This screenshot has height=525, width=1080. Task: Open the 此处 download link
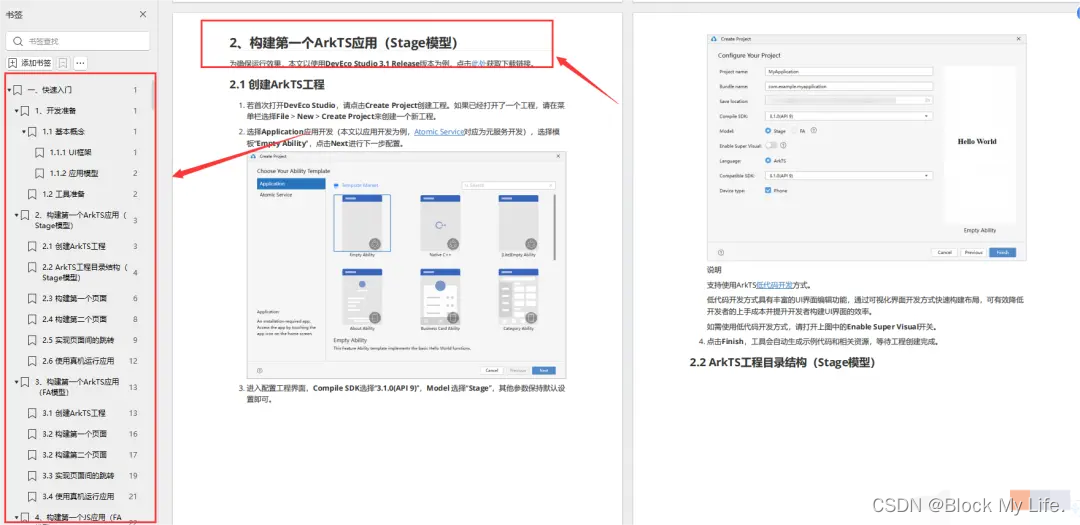tap(479, 63)
